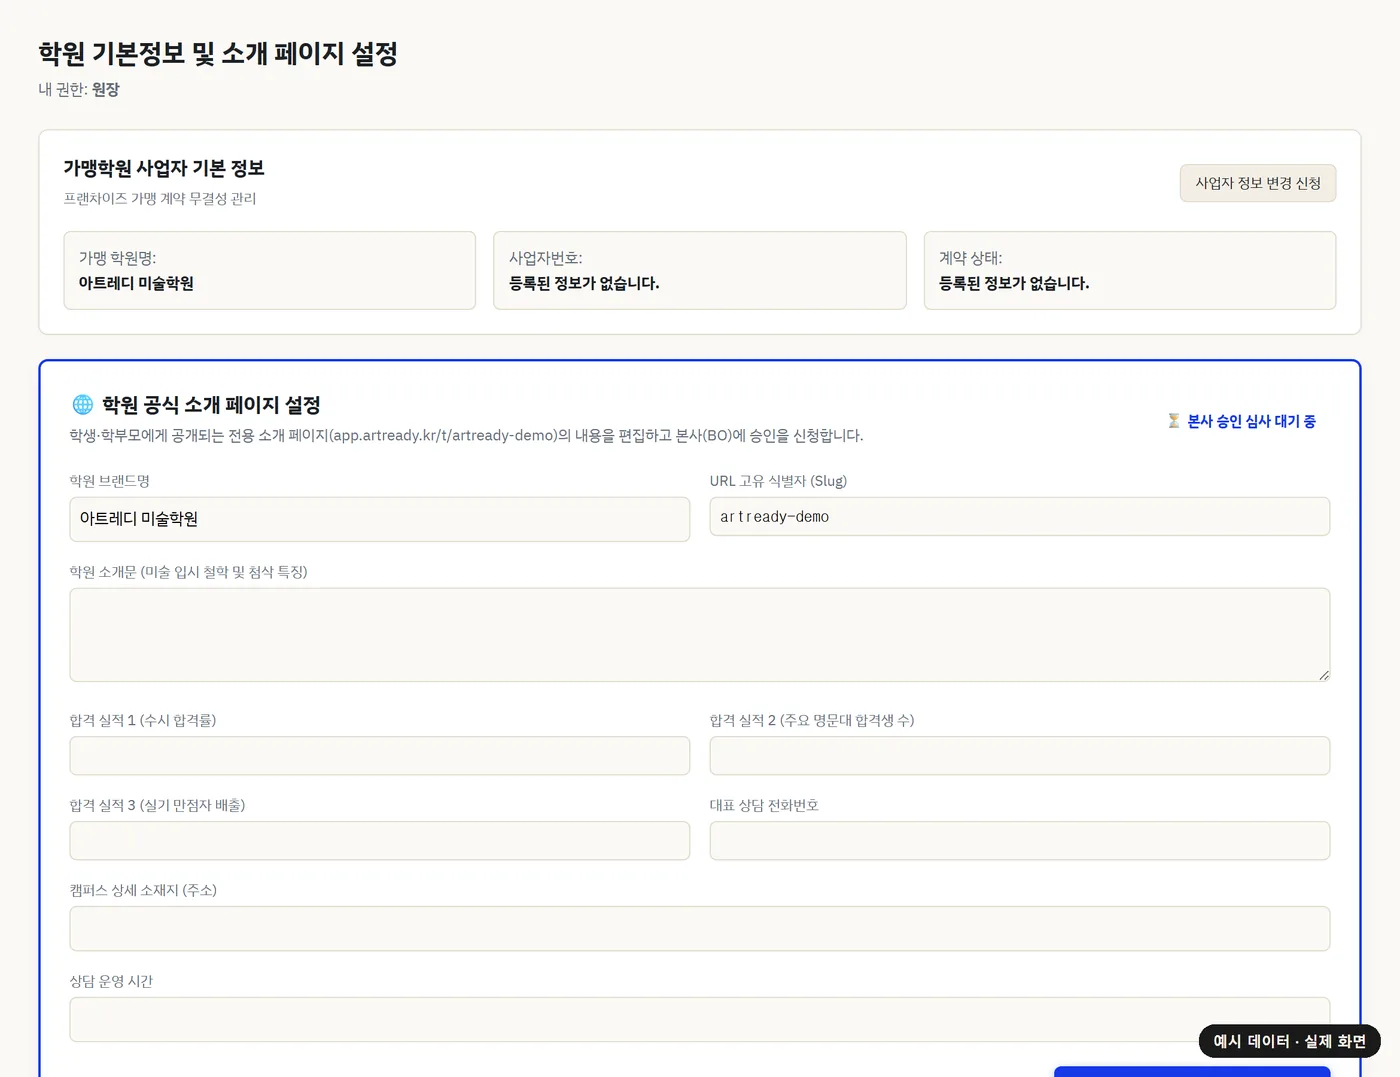This screenshot has width=1400, height=1077.
Task: Click the 합격 실적 2 (주요 명문대 합격생 수) field
Action: point(1020,756)
